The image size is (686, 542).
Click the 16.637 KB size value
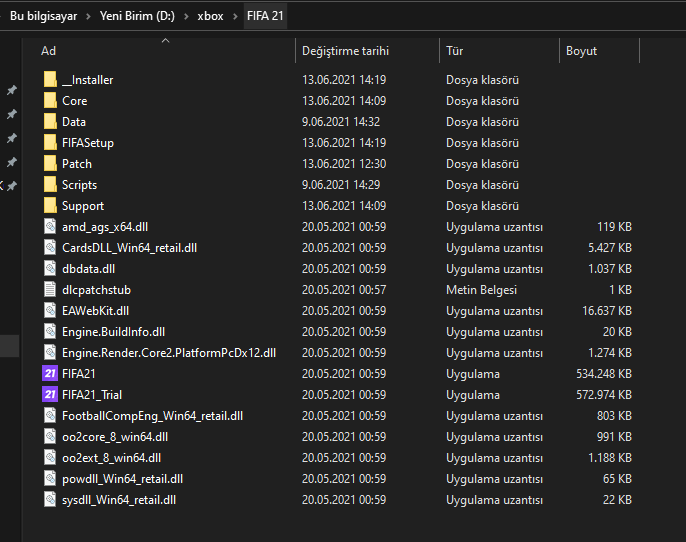607,311
